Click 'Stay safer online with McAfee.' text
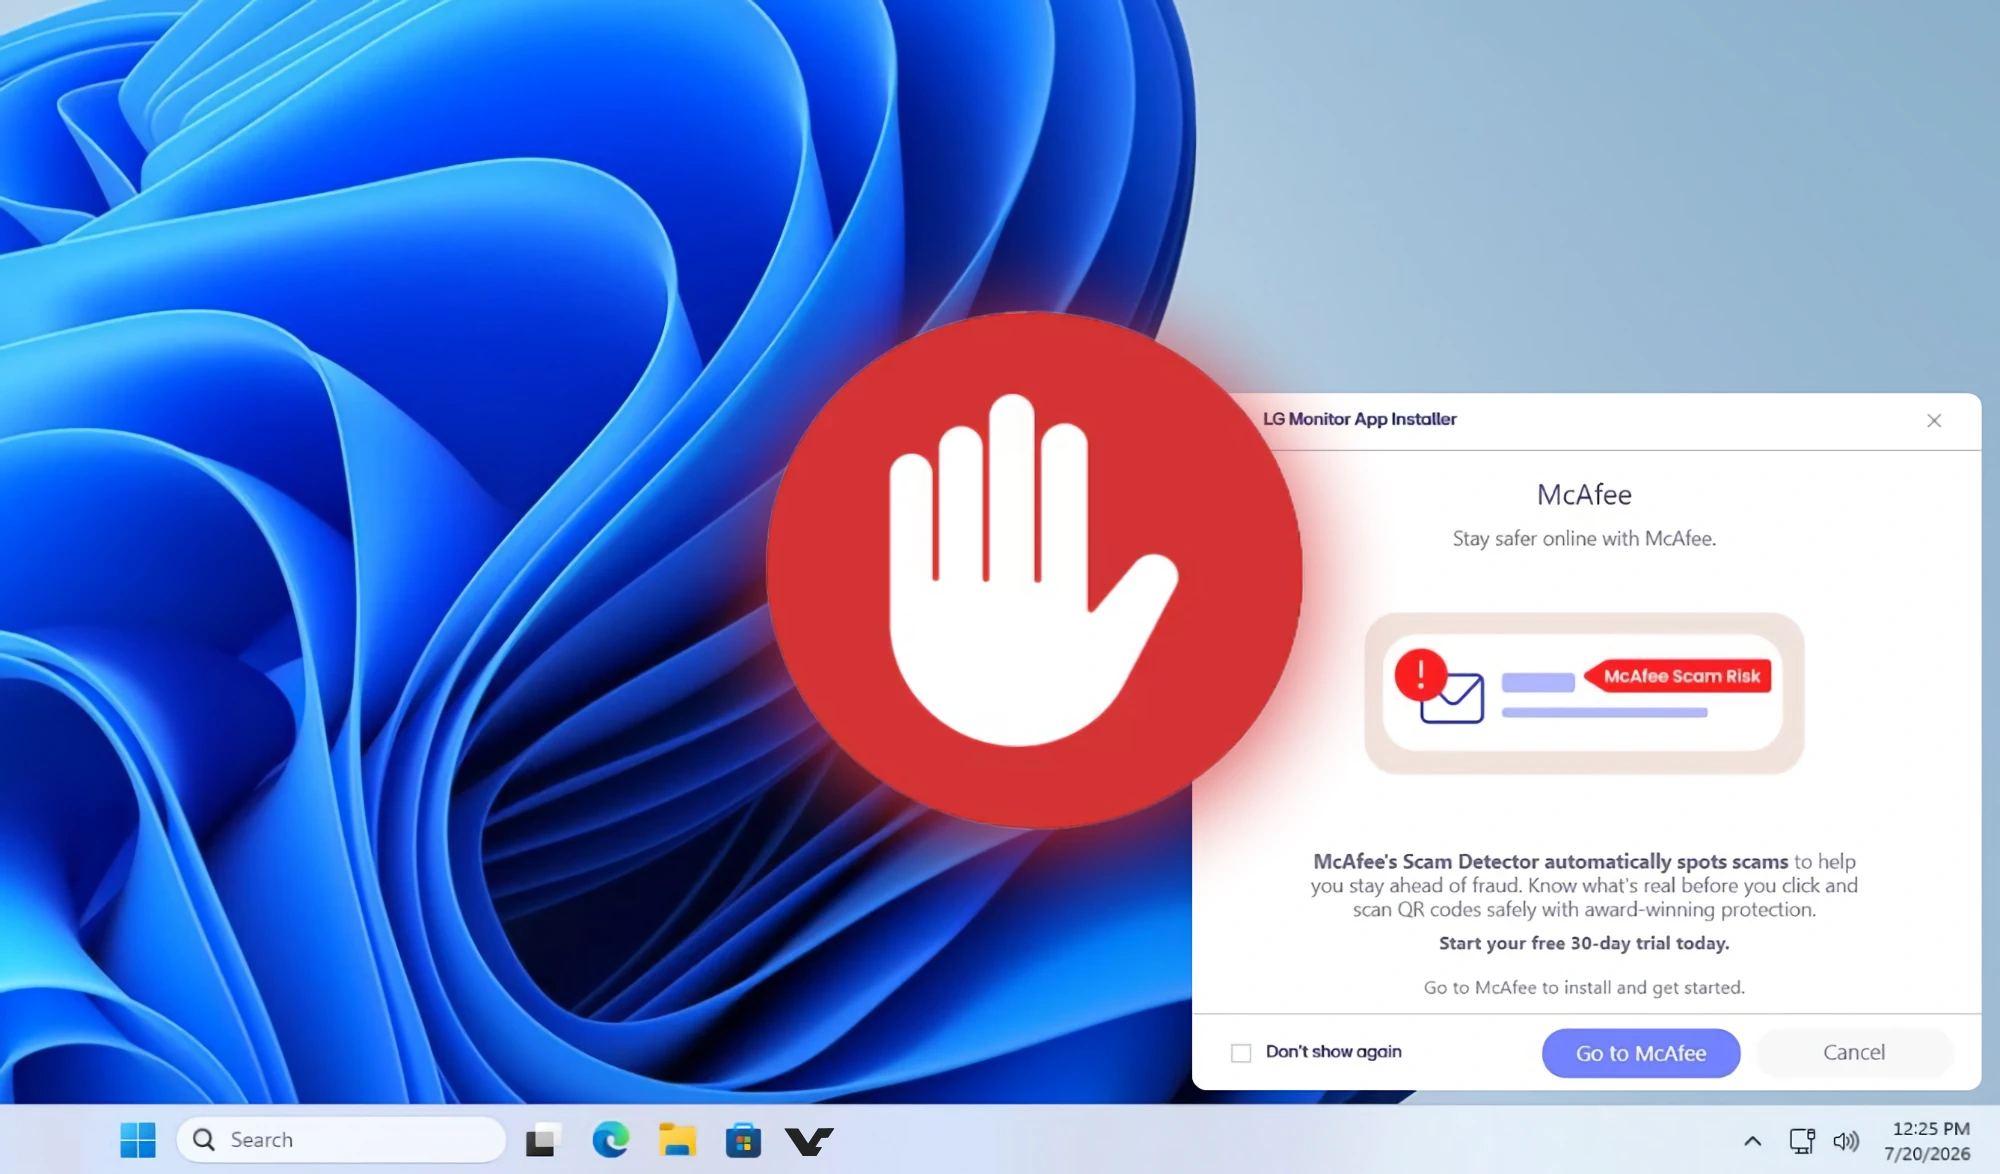 click(x=1584, y=538)
